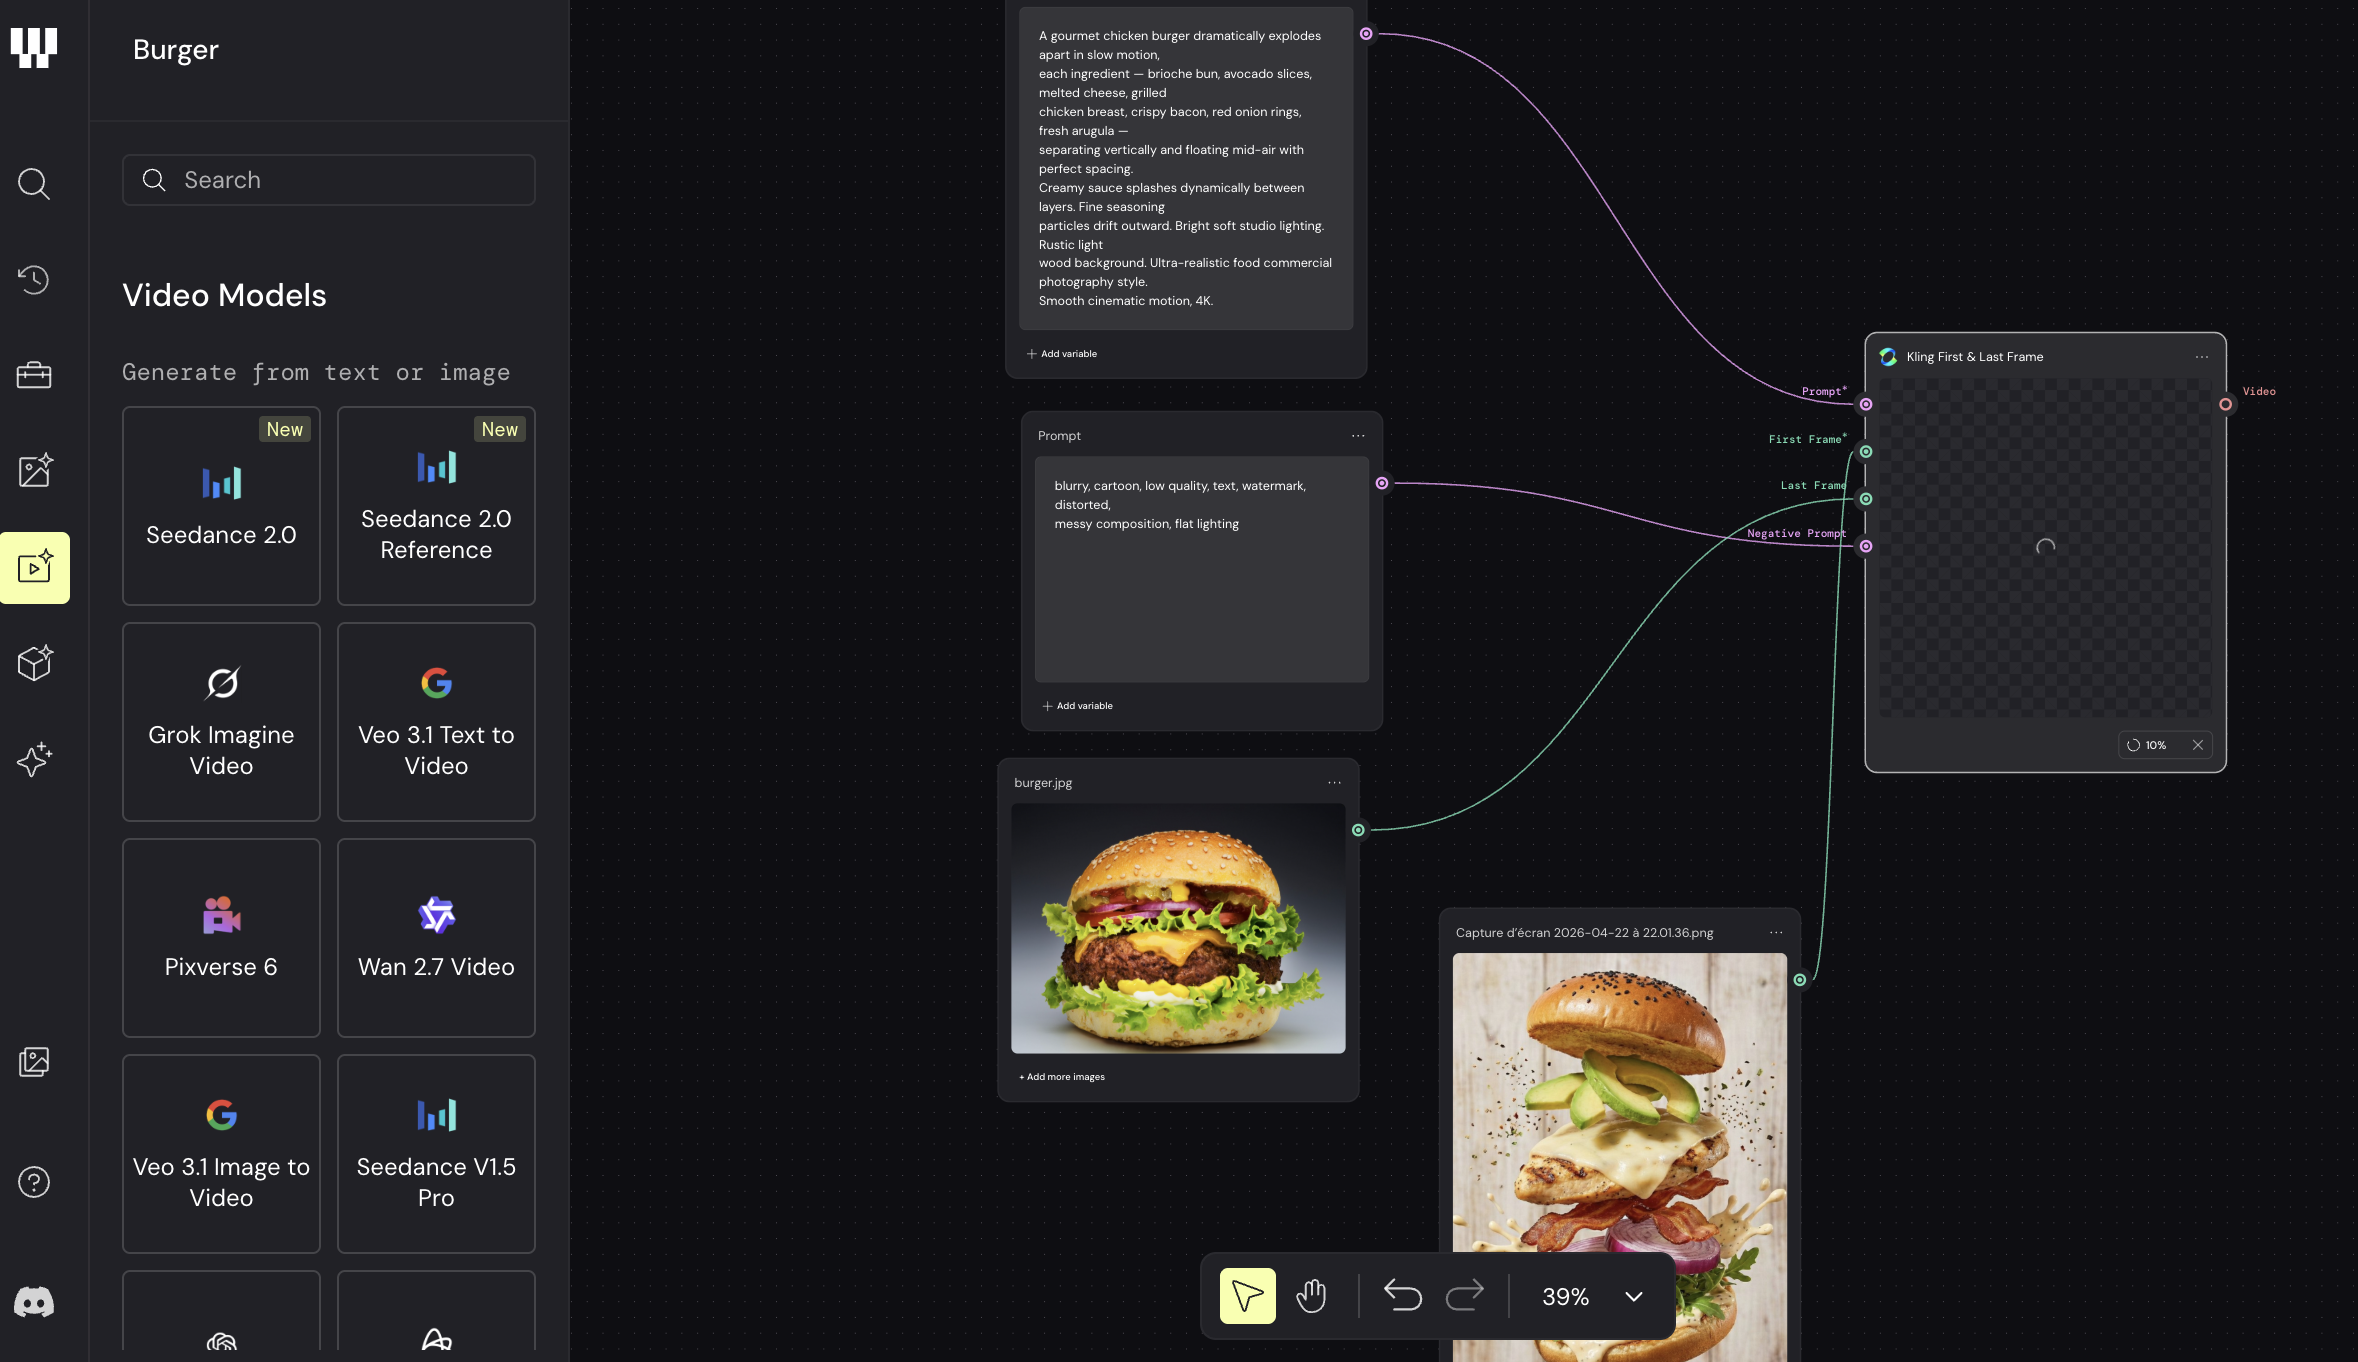Click the Kling Video output connector
The width and height of the screenshot is (2358, 1362).
coord(2226,405)
